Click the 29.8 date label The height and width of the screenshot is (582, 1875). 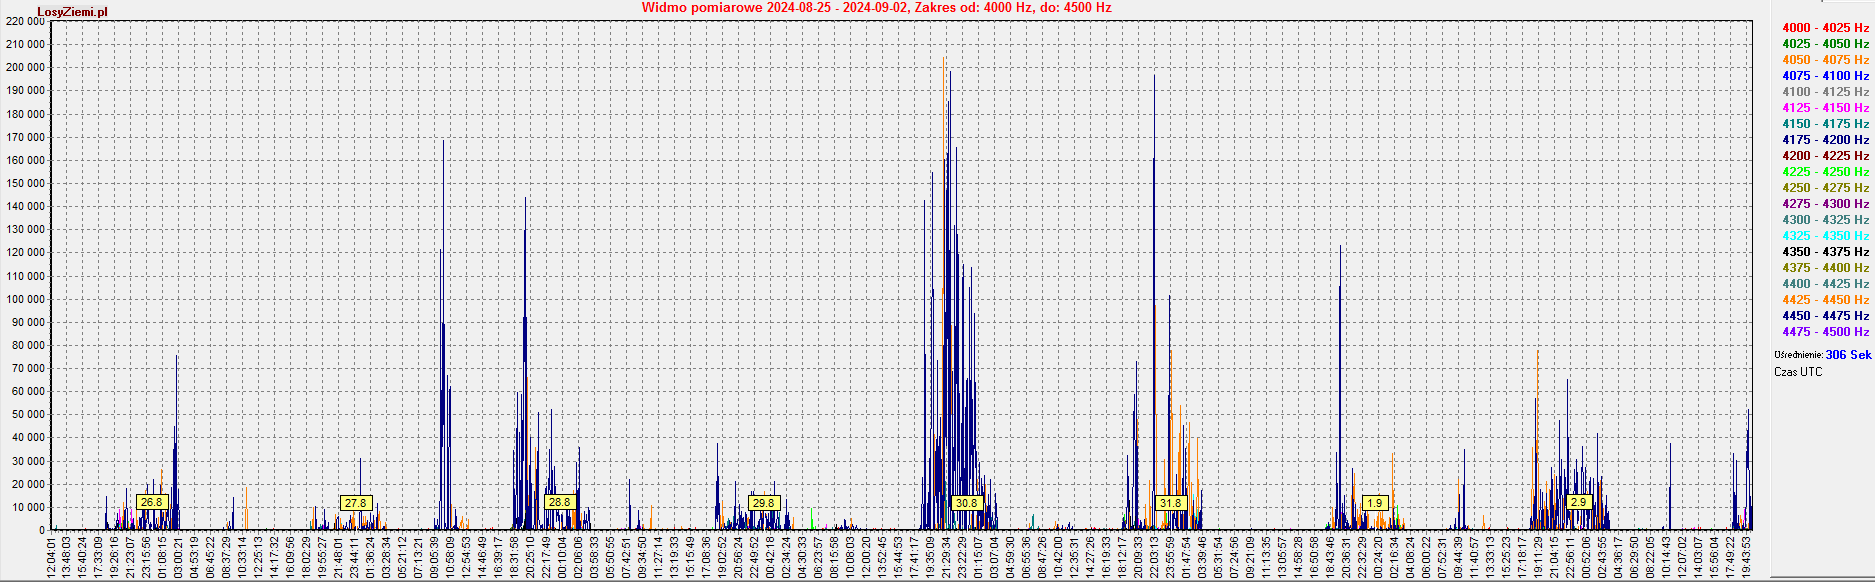click(763, 503)
